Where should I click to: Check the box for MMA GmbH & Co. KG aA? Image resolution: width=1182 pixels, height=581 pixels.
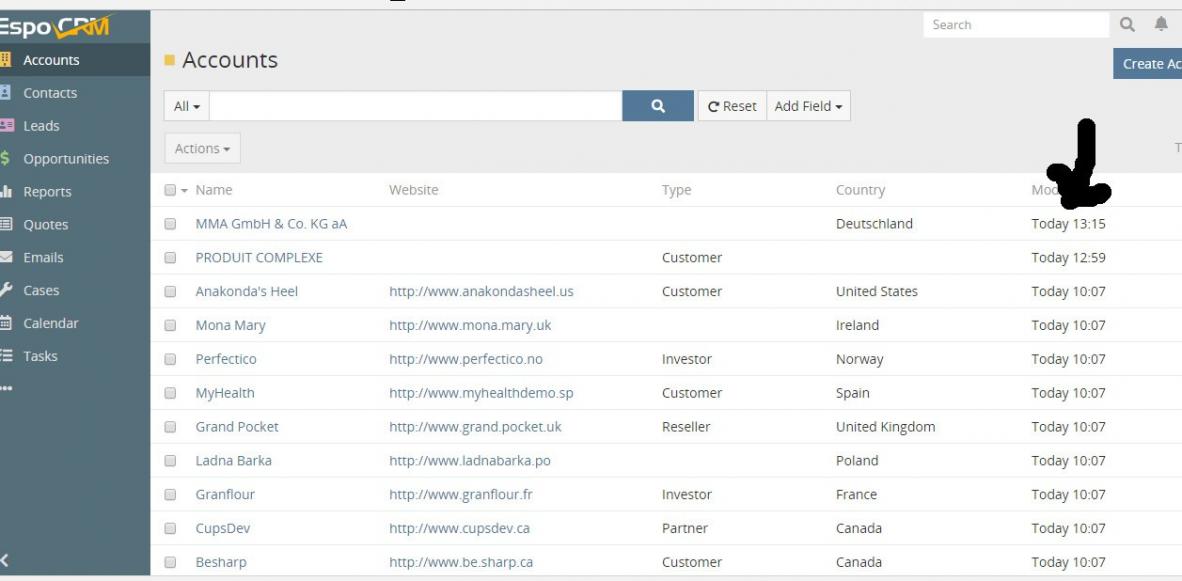(x=170, y=224)
